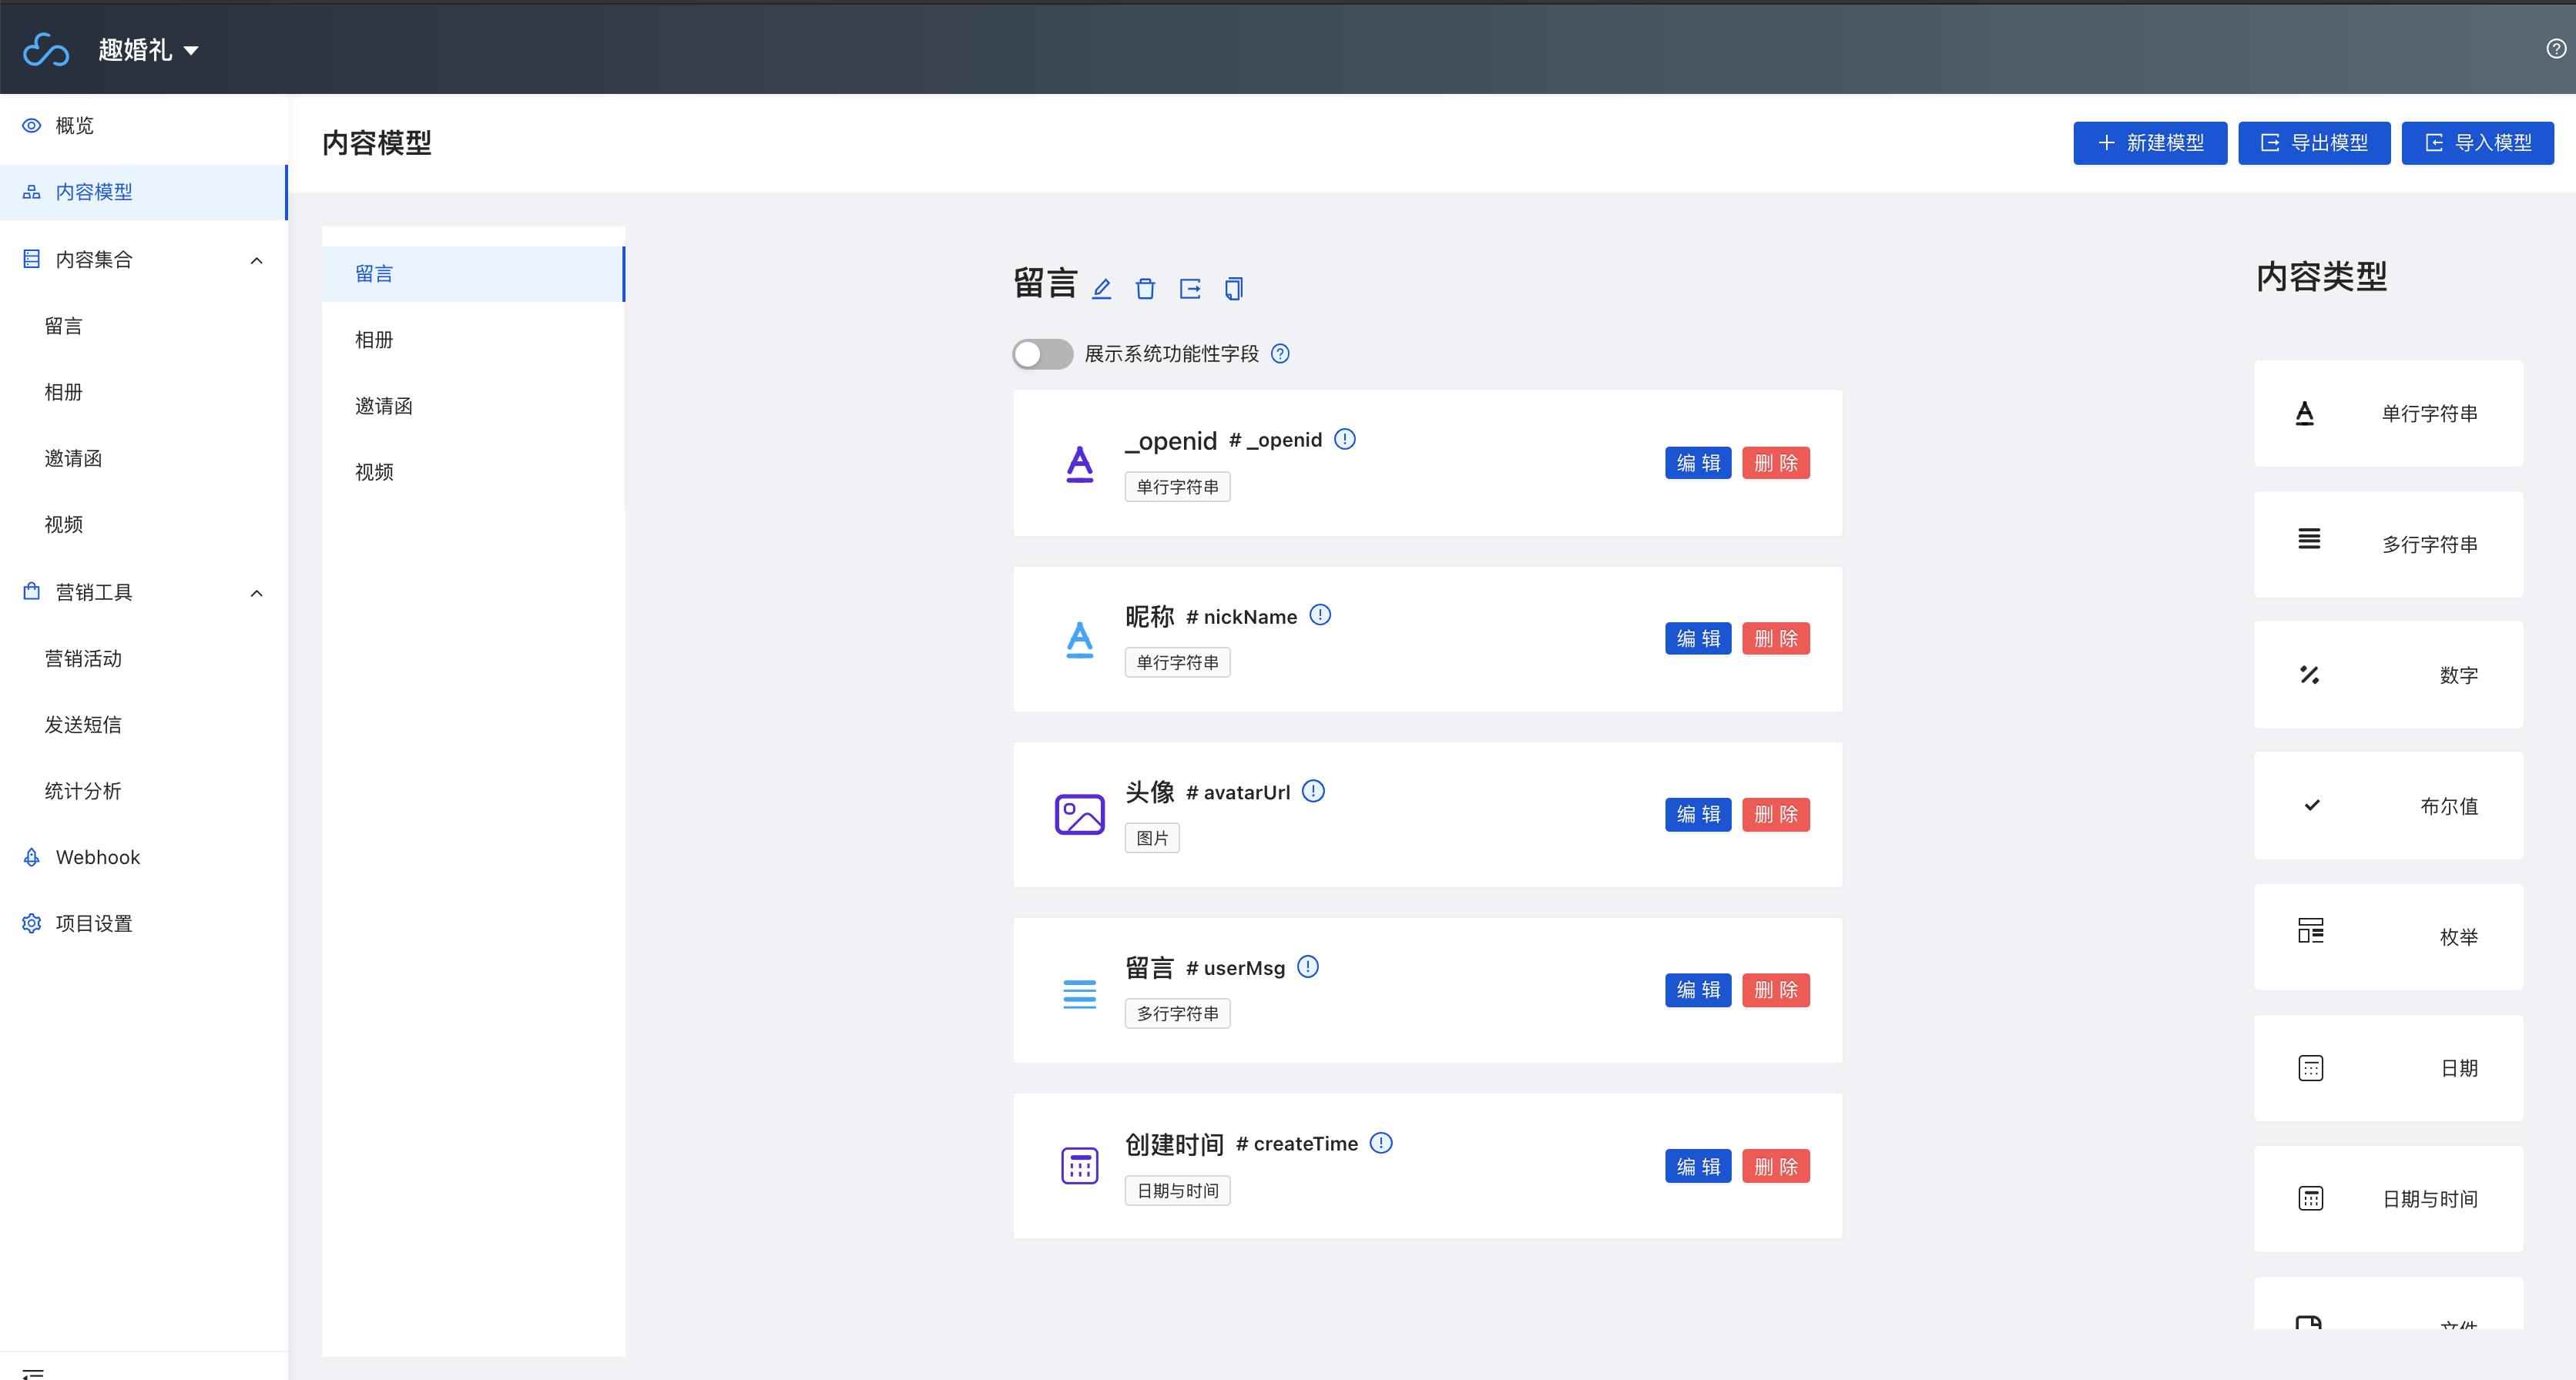Viewport: 2576px width, 1380px height.
Task: Open the 趣婚礼 project dropdown
Action: pos(148,50)
